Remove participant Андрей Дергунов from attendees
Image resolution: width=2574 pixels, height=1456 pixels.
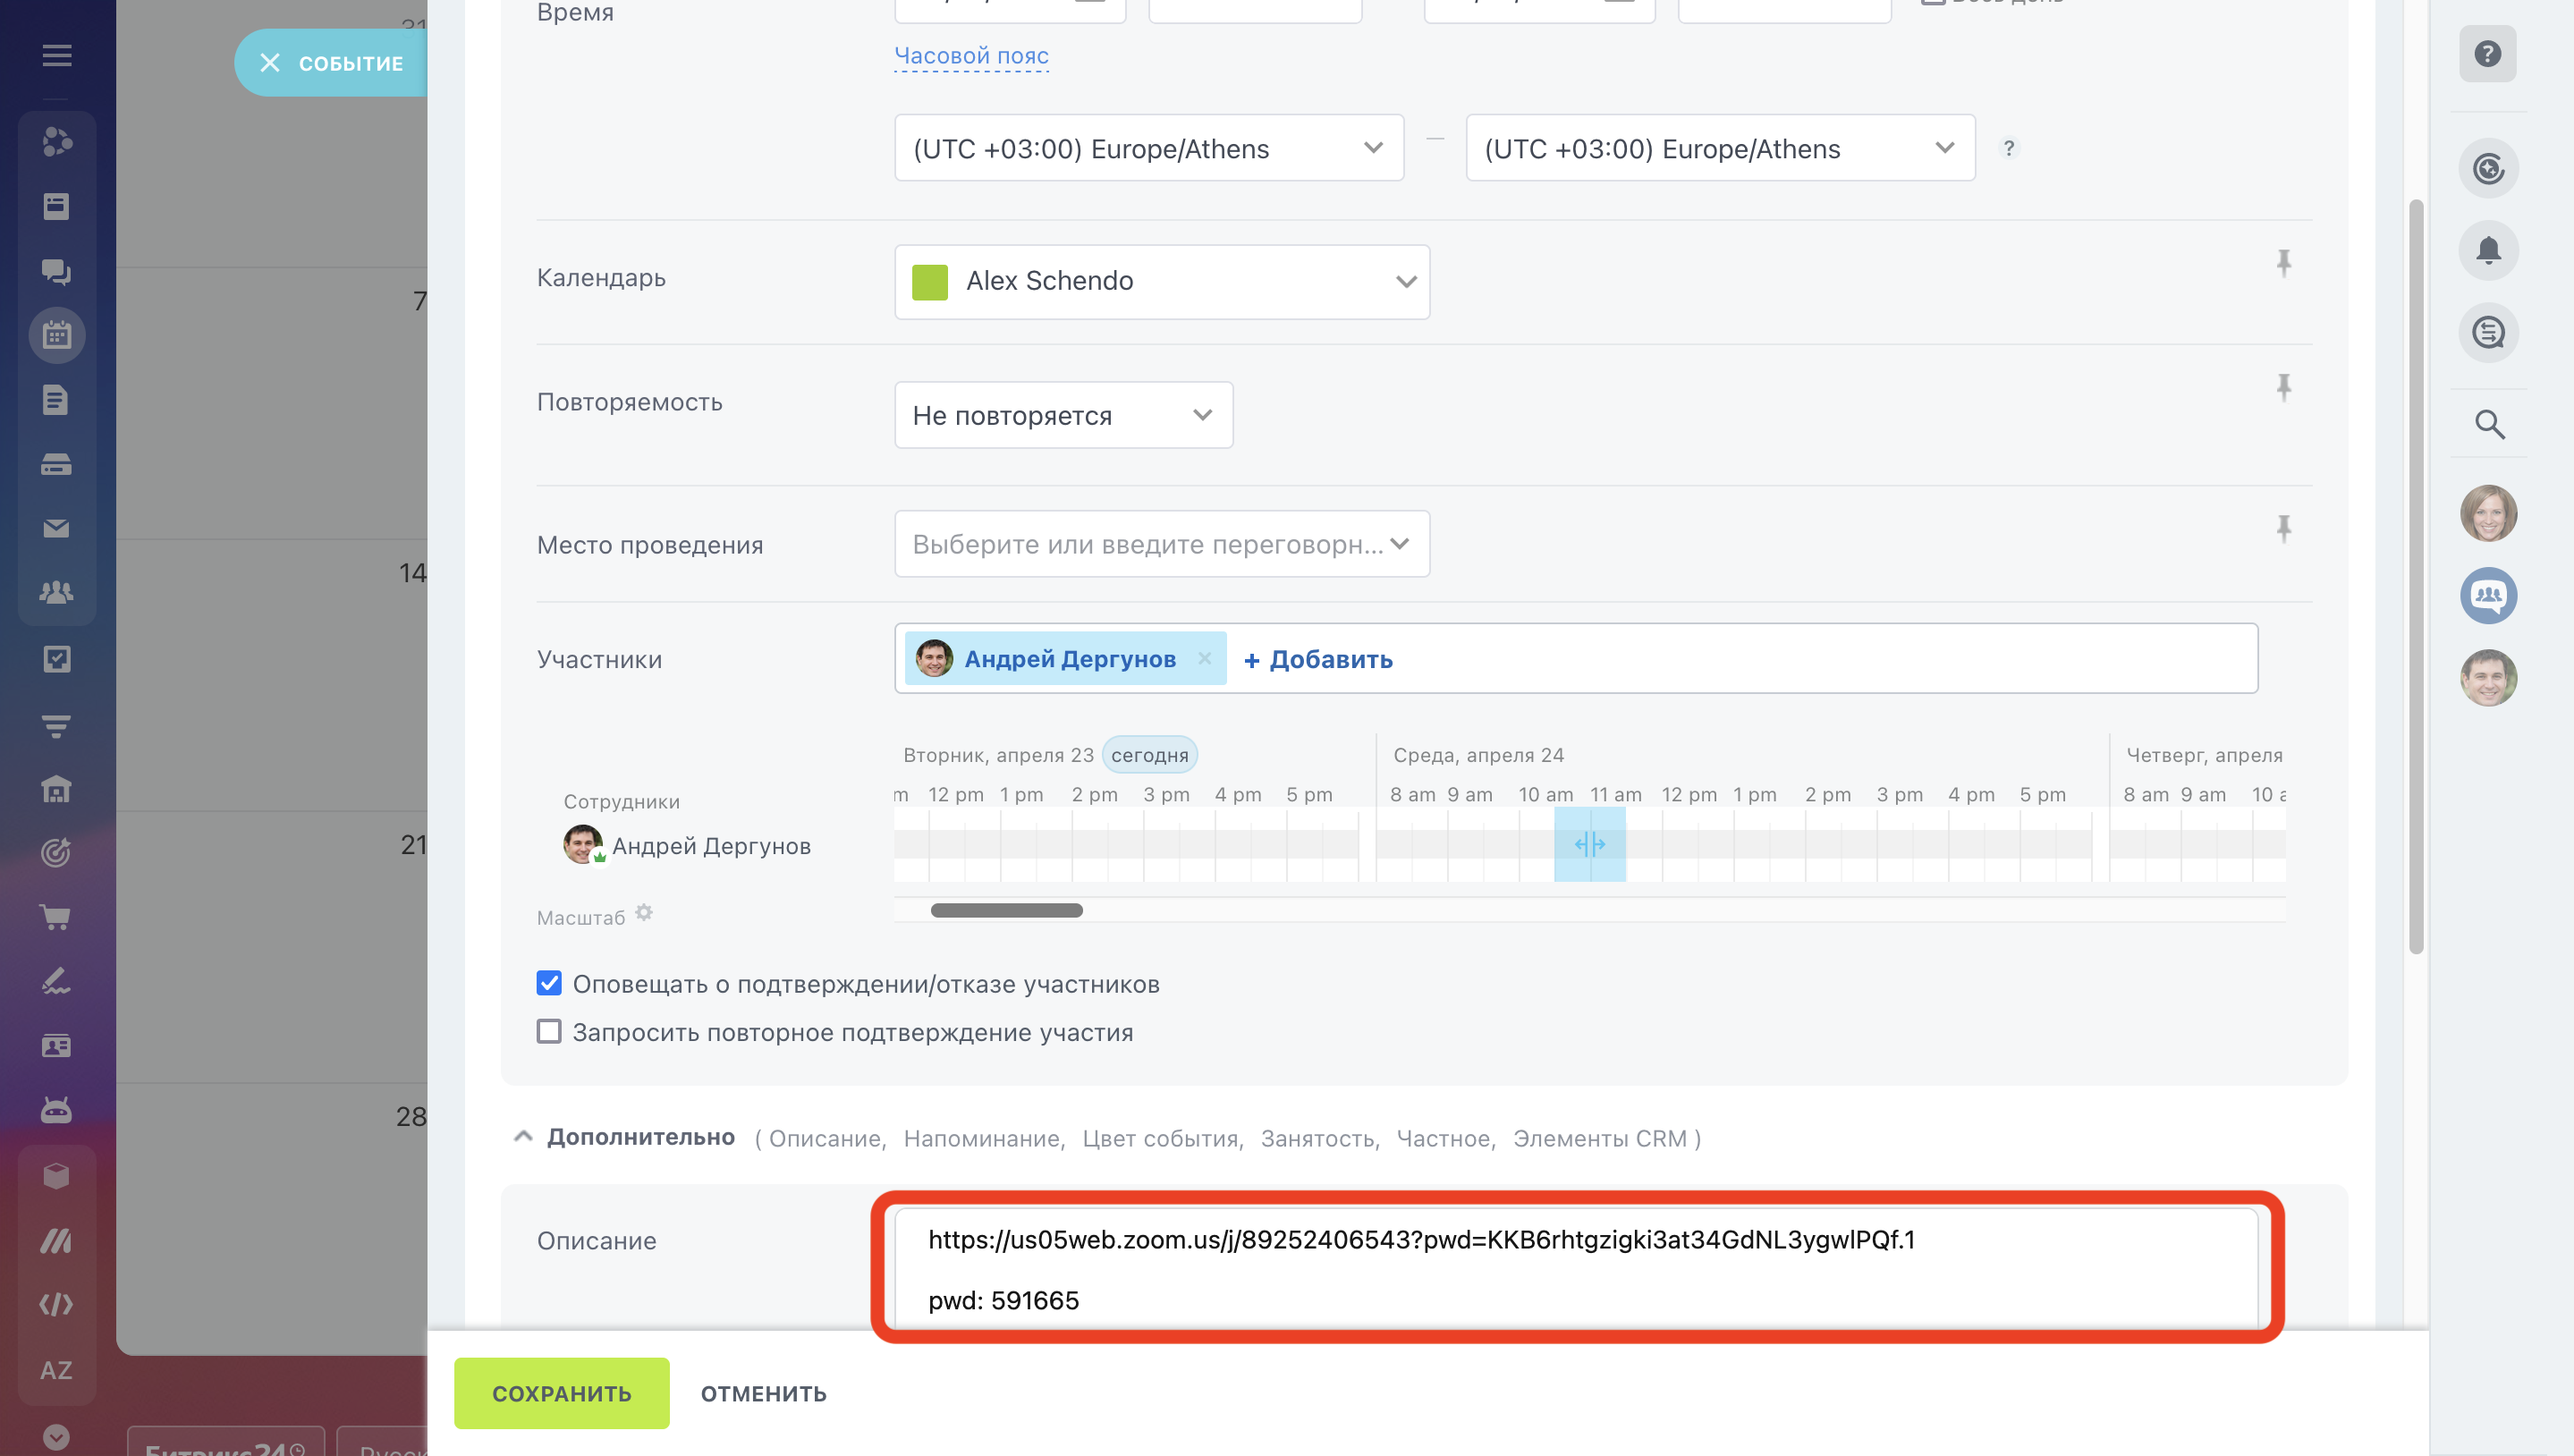point(1204,658)
